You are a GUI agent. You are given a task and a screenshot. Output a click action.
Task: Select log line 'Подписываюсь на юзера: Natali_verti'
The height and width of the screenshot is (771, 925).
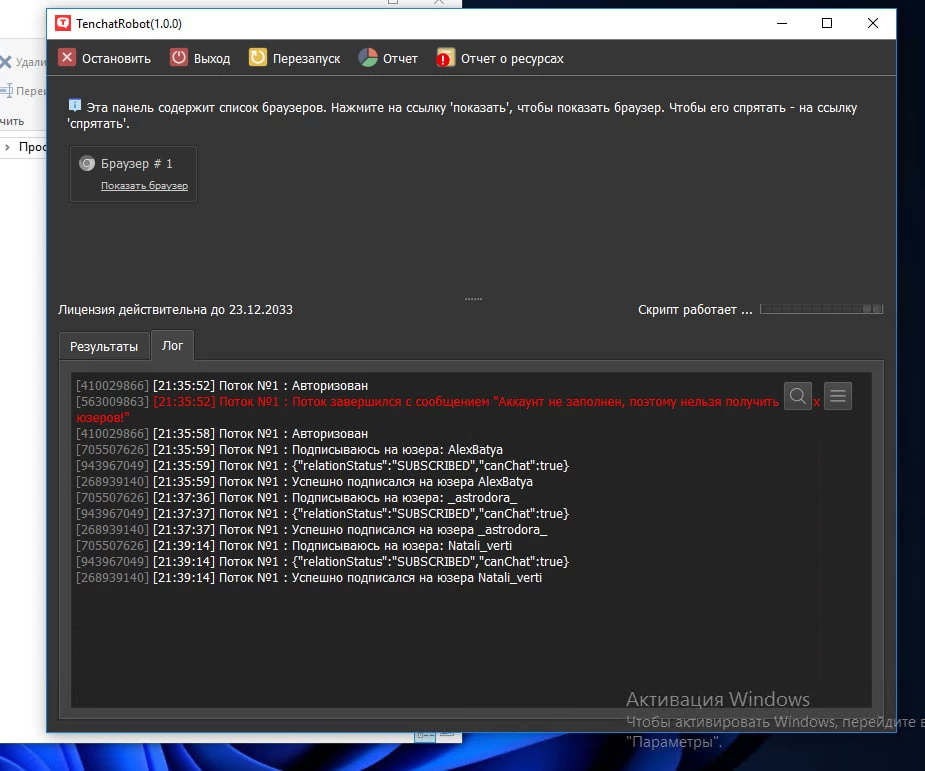(x=294, y=546)
